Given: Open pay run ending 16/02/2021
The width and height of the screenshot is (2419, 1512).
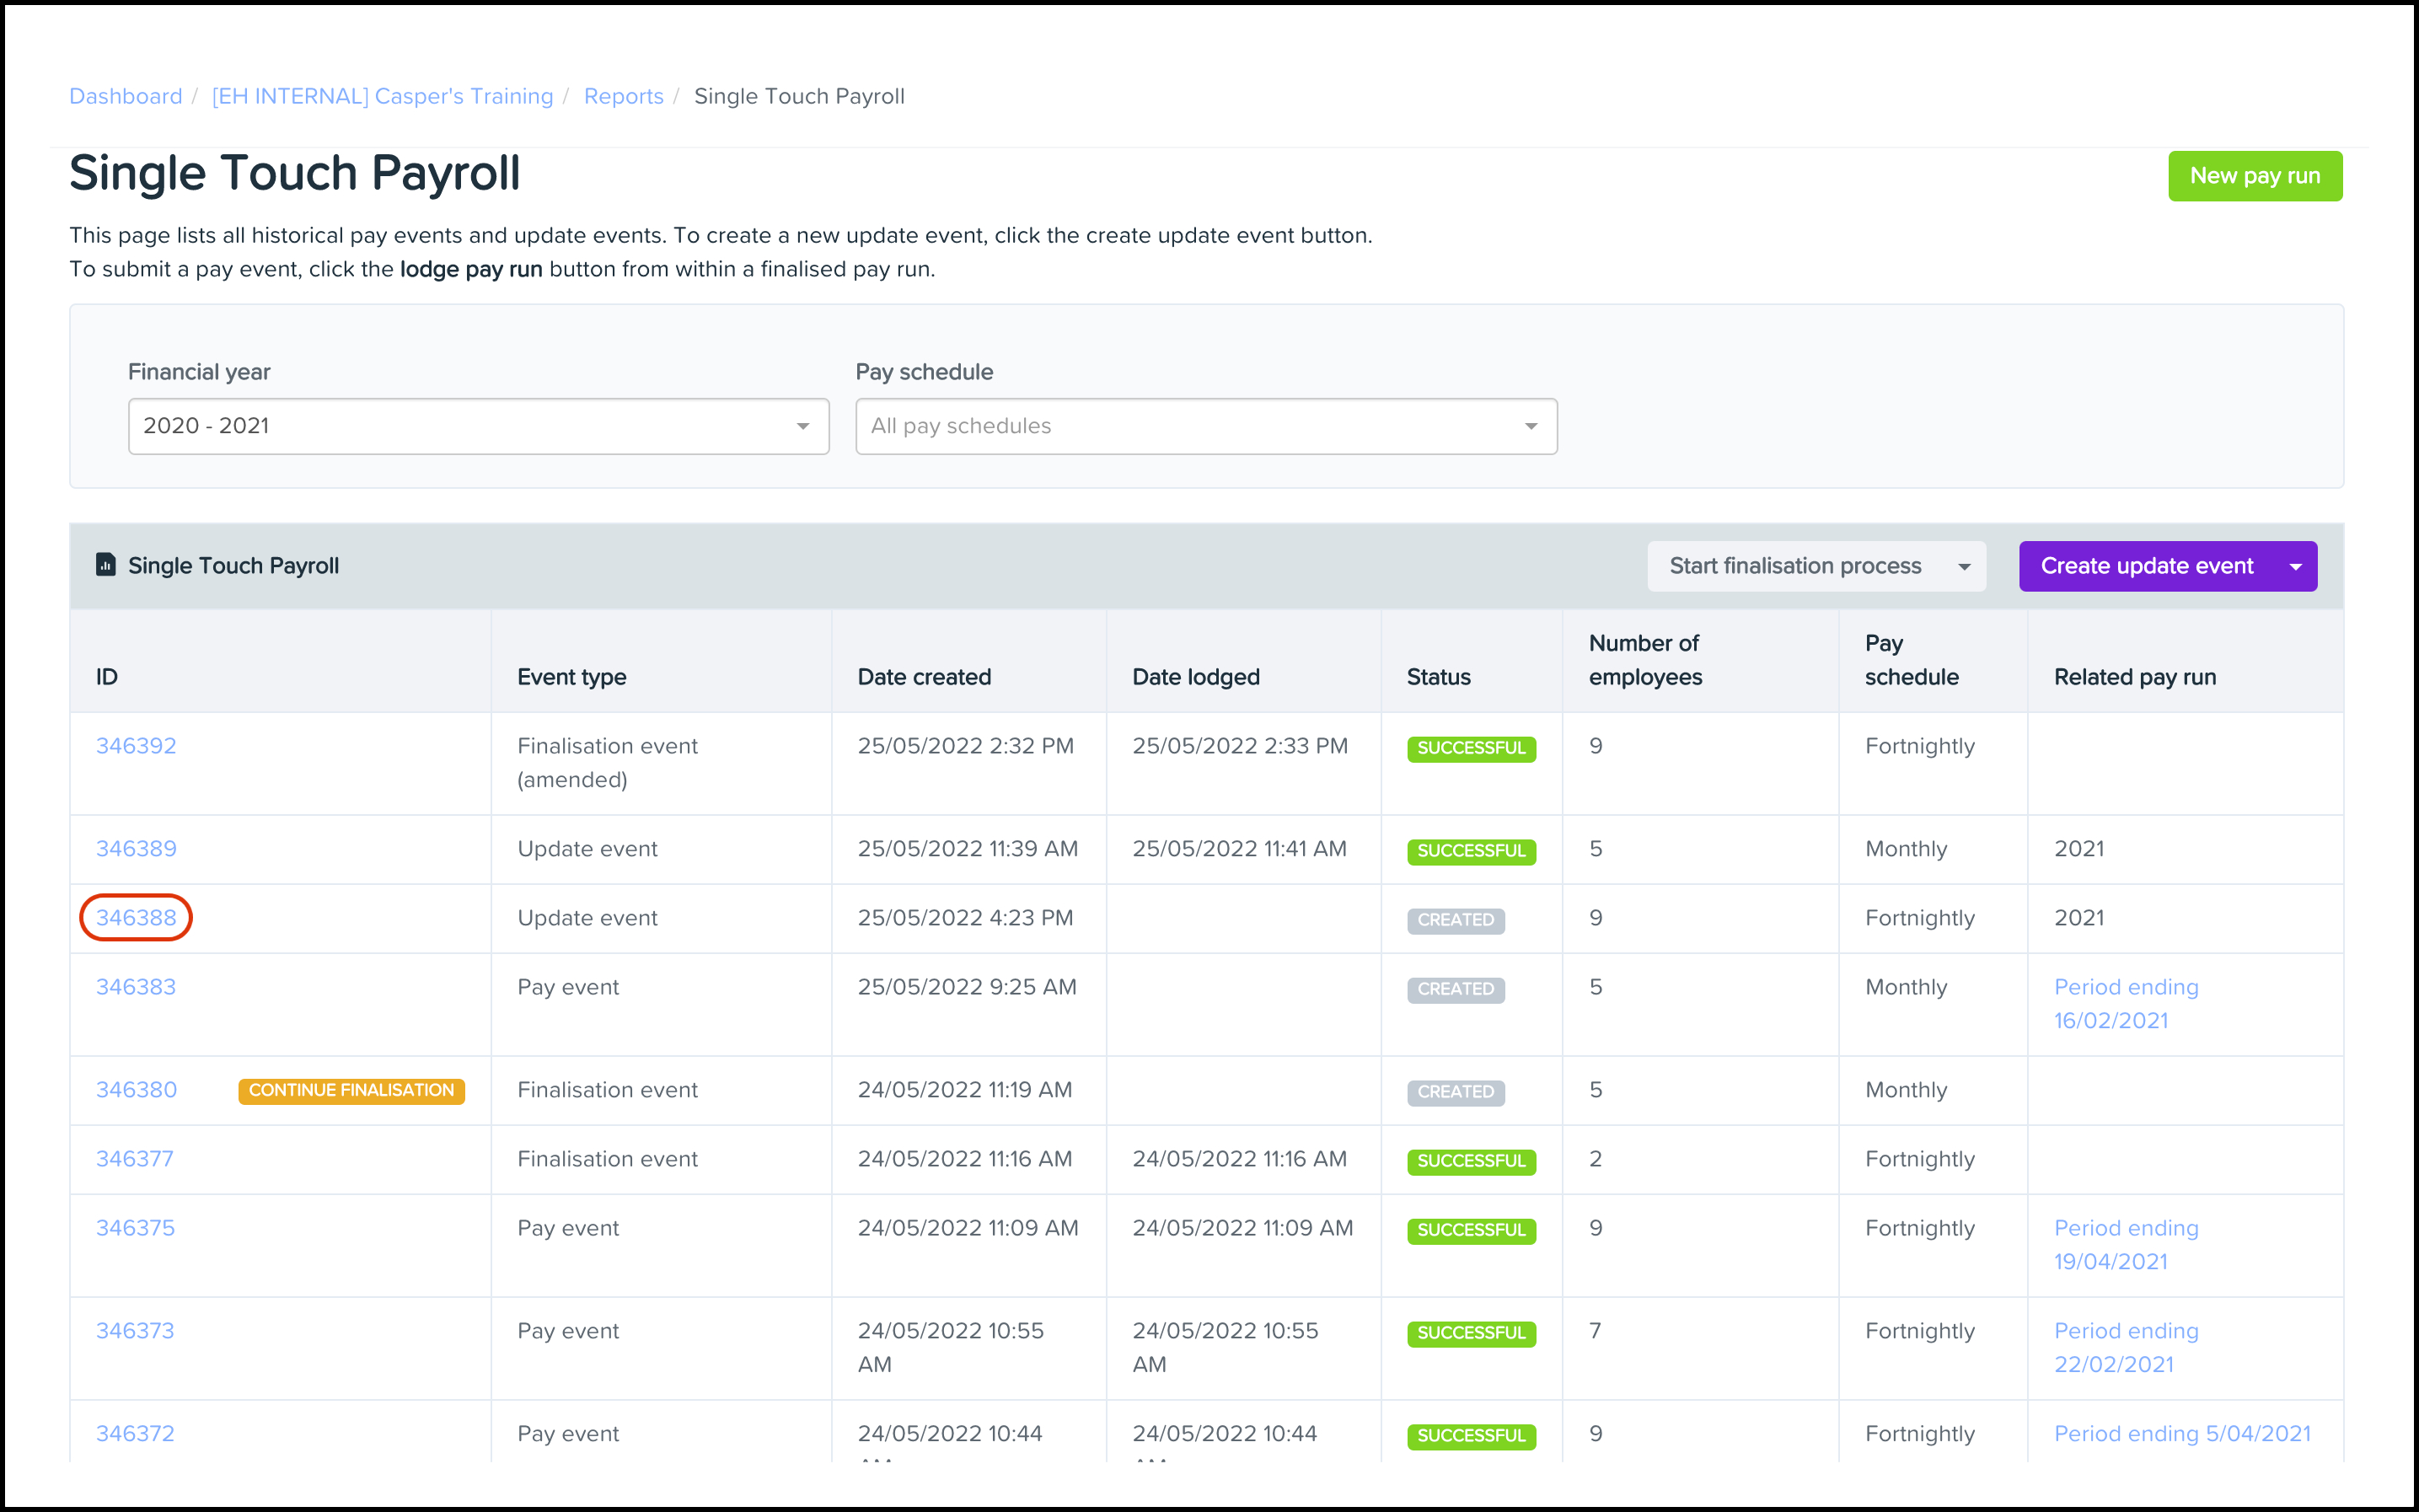Looking at the screenshot, I should coord(2126,1003).
